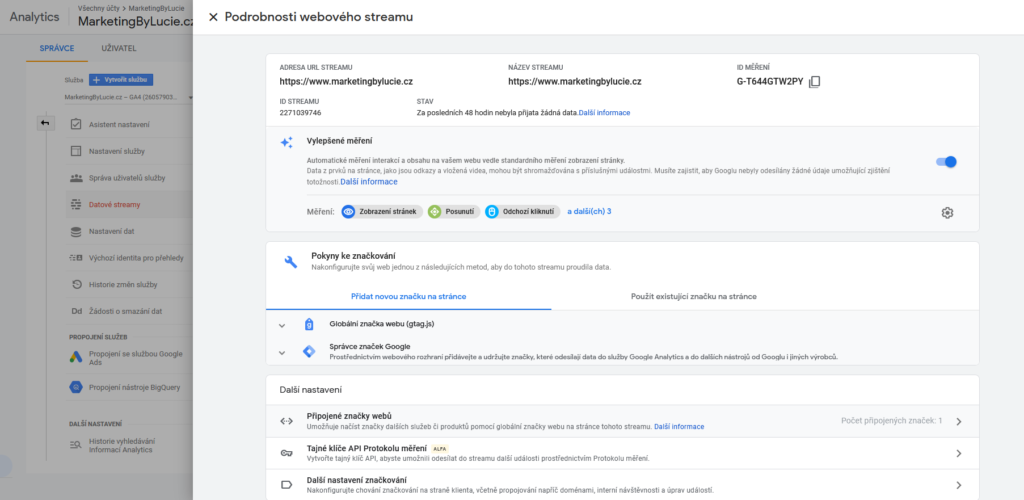Click the Datové streamy icon
The image size is (1024, 500).
pos(76,204)
